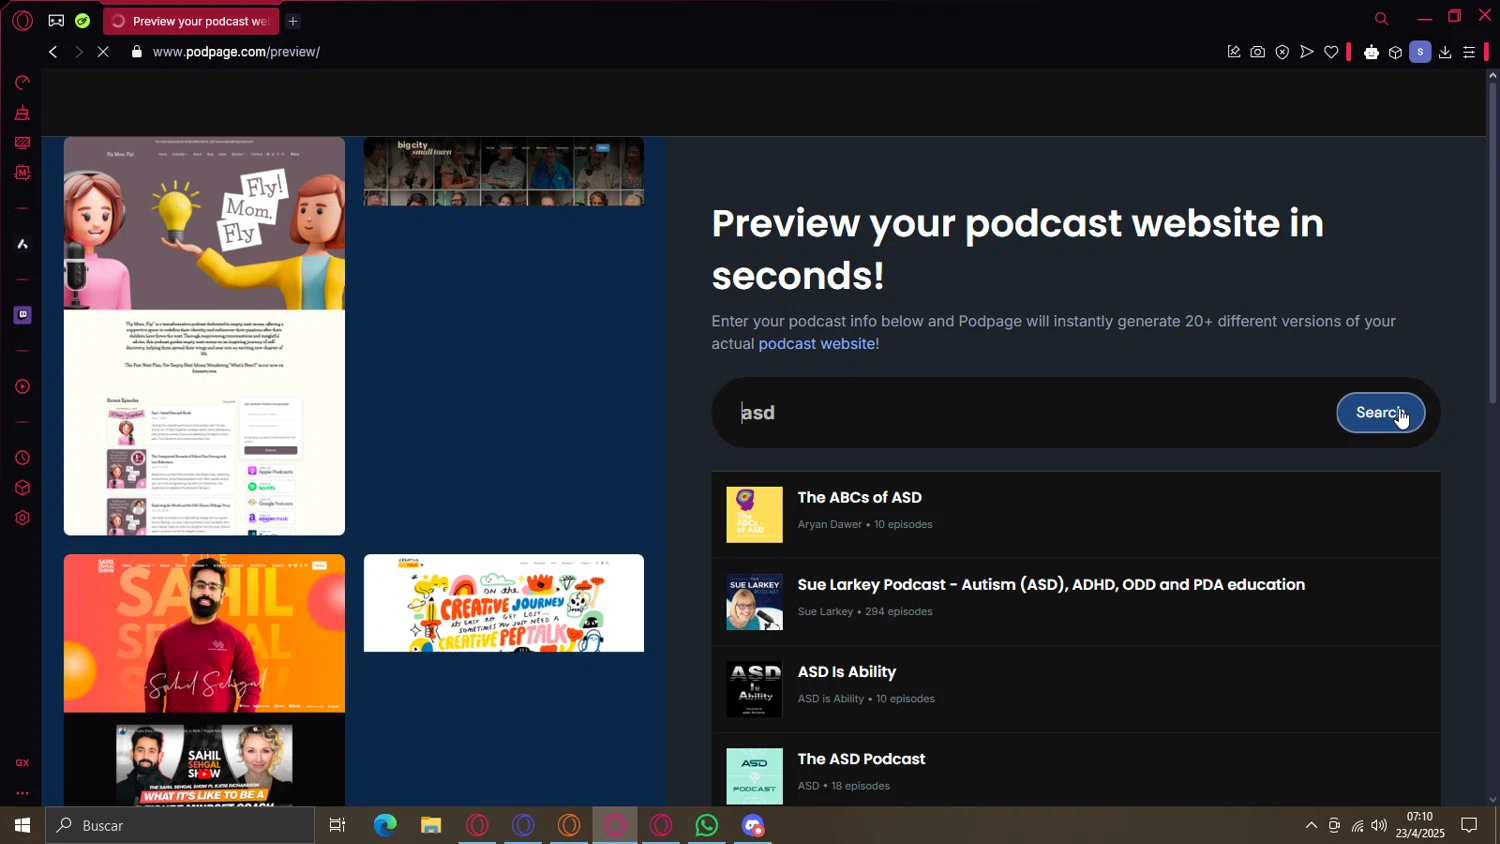Open volume control in system tray

point(1379,825)
